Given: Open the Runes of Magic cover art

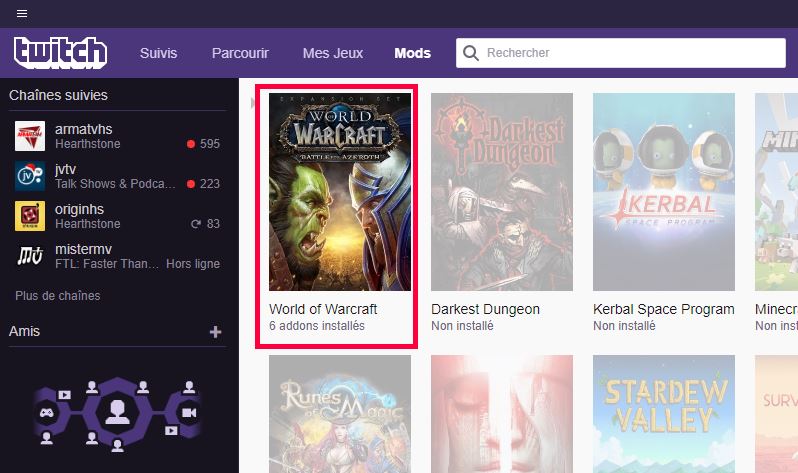Looking at the screenshot, I should [340, 414].
